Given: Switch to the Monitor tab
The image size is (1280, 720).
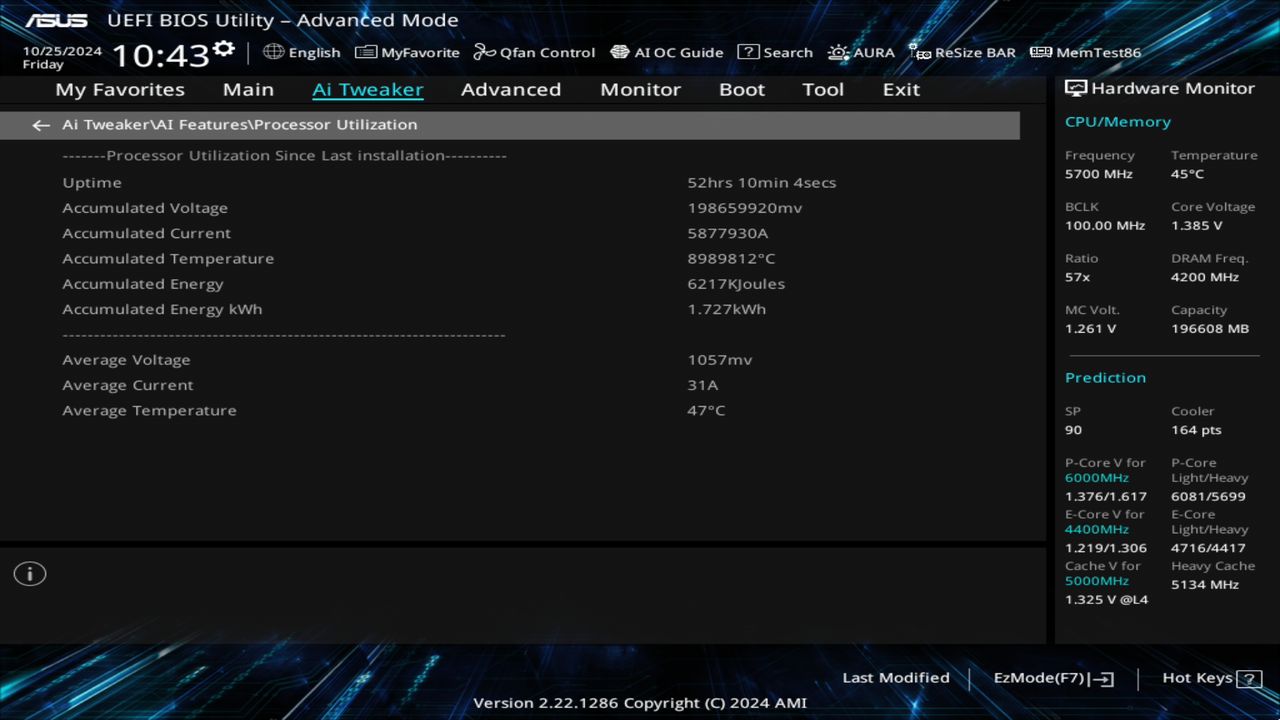Looking at the screenshot, I should pos(640,89).
